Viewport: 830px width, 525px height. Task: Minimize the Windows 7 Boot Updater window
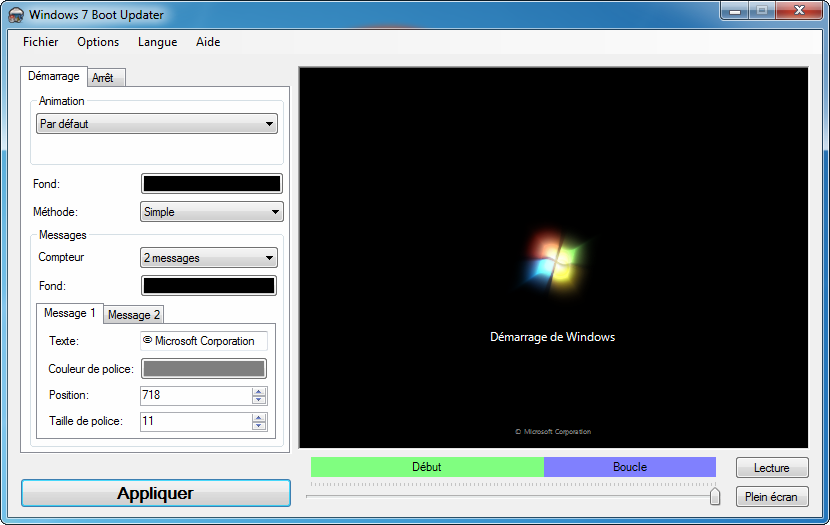735,11
